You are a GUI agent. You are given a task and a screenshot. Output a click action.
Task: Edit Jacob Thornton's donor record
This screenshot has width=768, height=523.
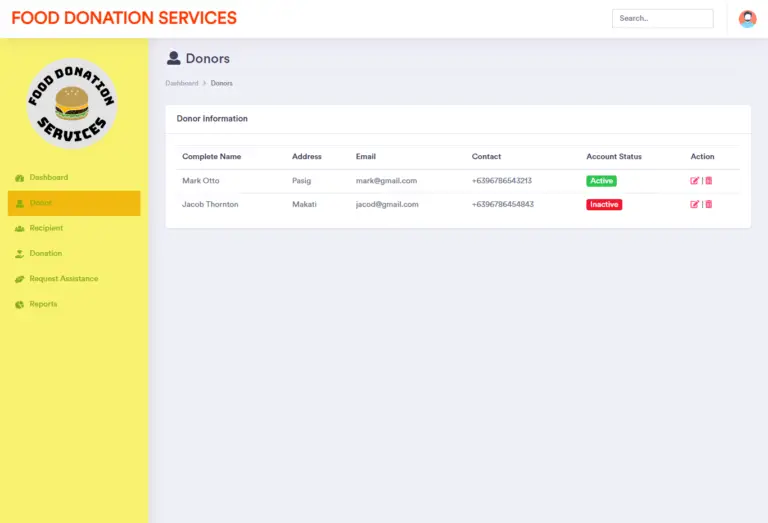pyautogui.click(x=694, y=204)
